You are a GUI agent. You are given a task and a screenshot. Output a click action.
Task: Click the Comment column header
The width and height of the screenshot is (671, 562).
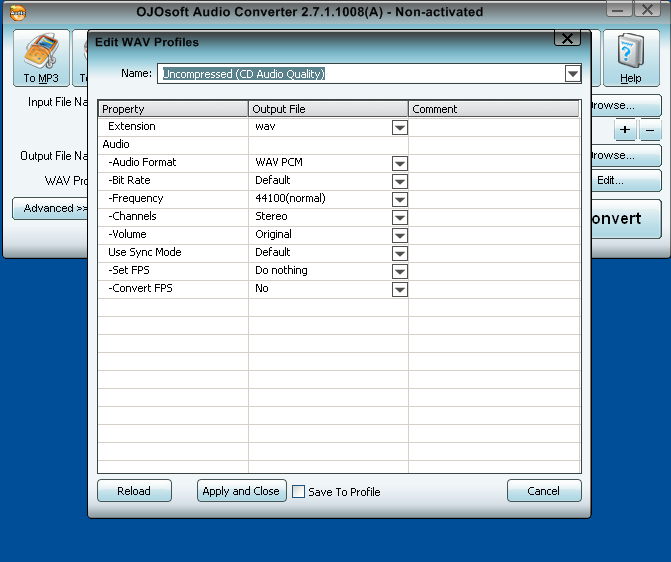click(494, 109)
